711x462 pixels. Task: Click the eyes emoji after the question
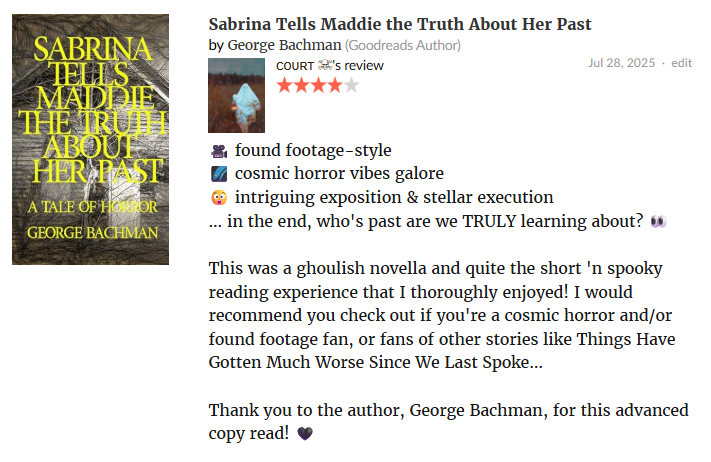click(x=658, y=221)
